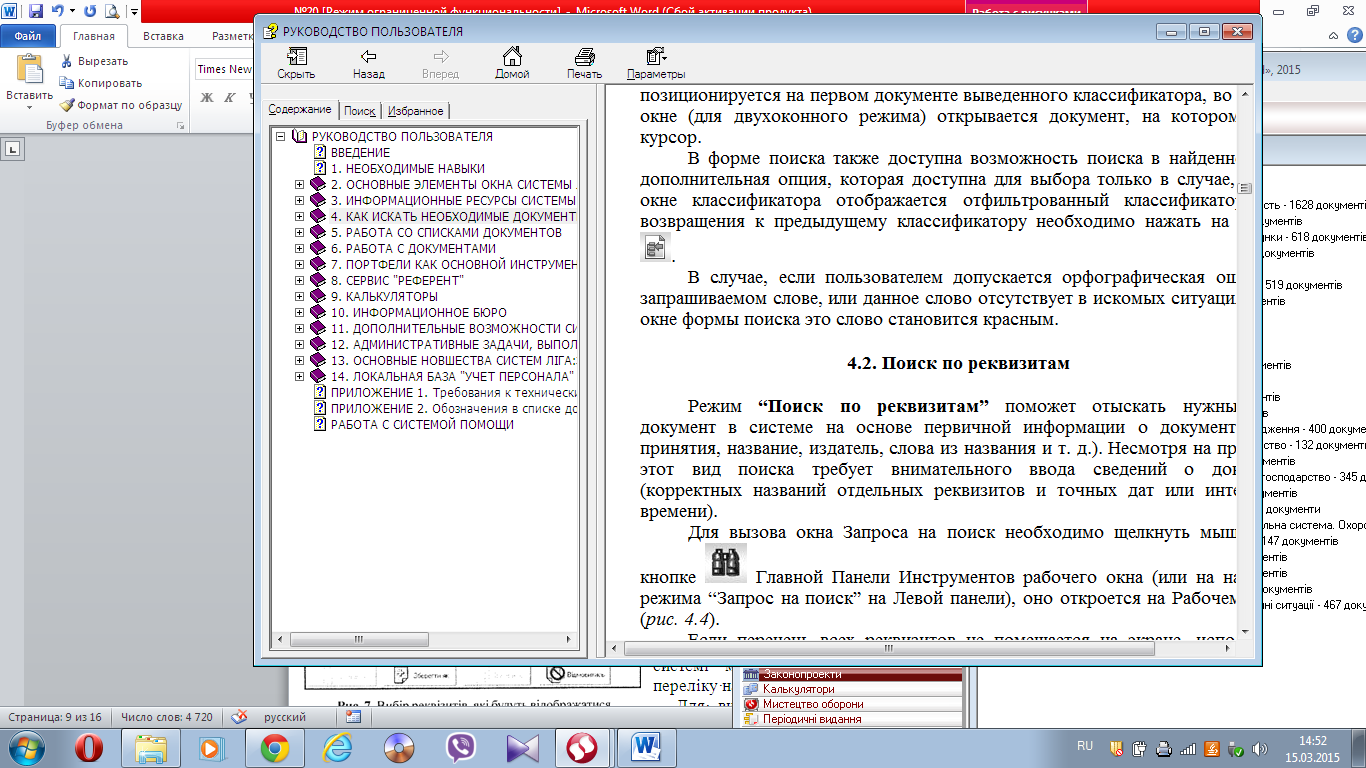Select topic 1. НЕОБХОДИМЫЕ НАВЫКИ
This screenshot has height=768, width=1366.
tap(408, 169)
